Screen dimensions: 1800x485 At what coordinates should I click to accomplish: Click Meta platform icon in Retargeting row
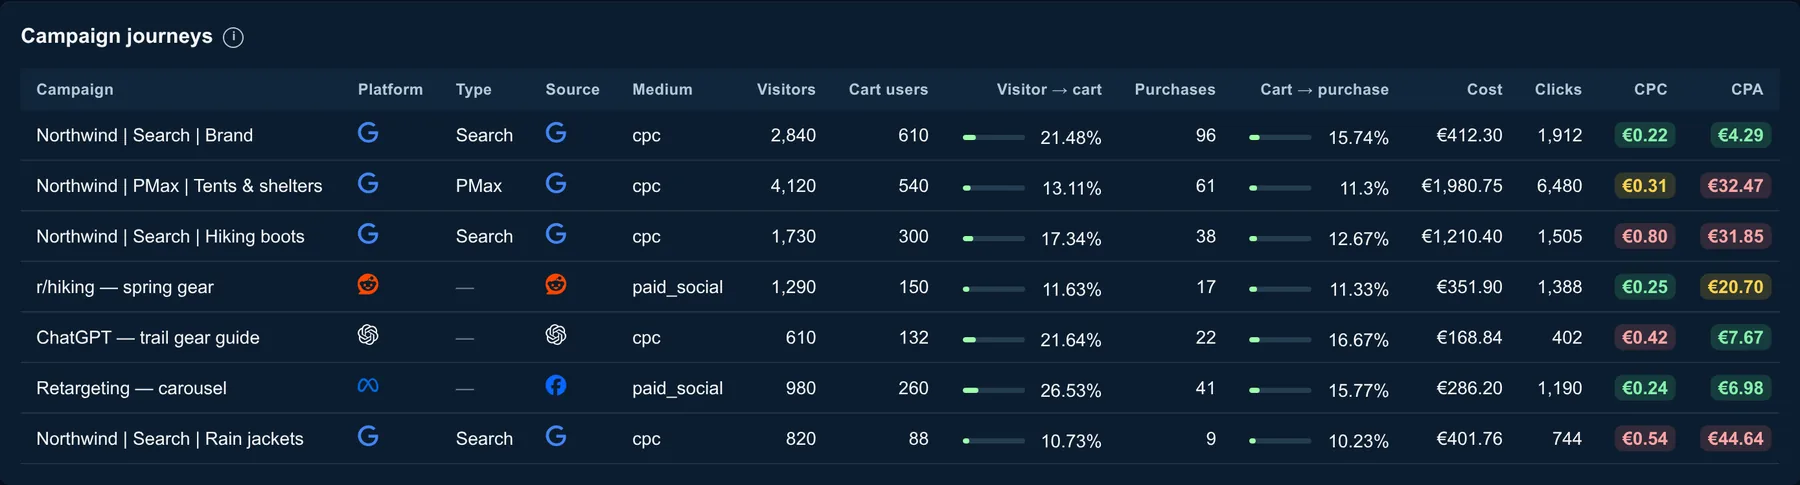pos(368,385)
